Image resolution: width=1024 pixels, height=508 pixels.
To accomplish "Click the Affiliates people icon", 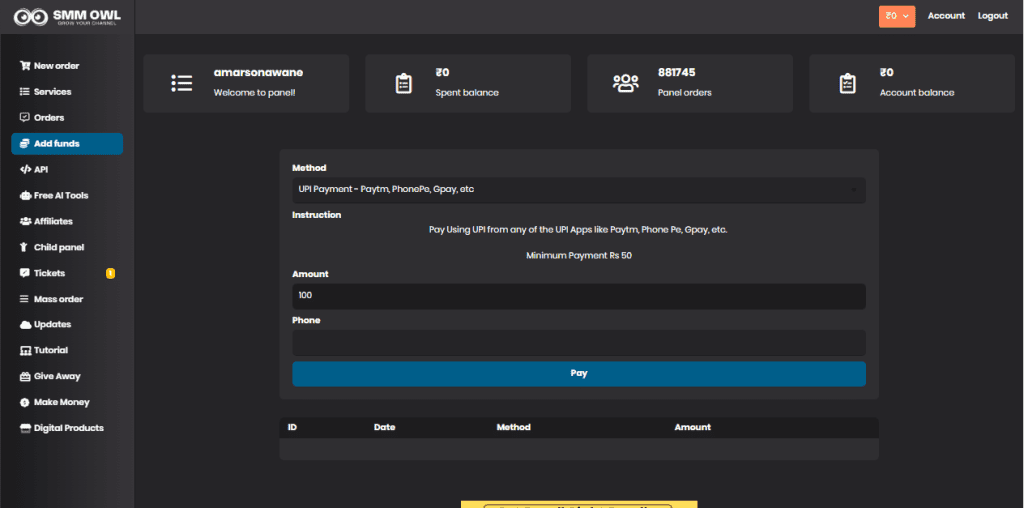I will [x=25, y=221].
